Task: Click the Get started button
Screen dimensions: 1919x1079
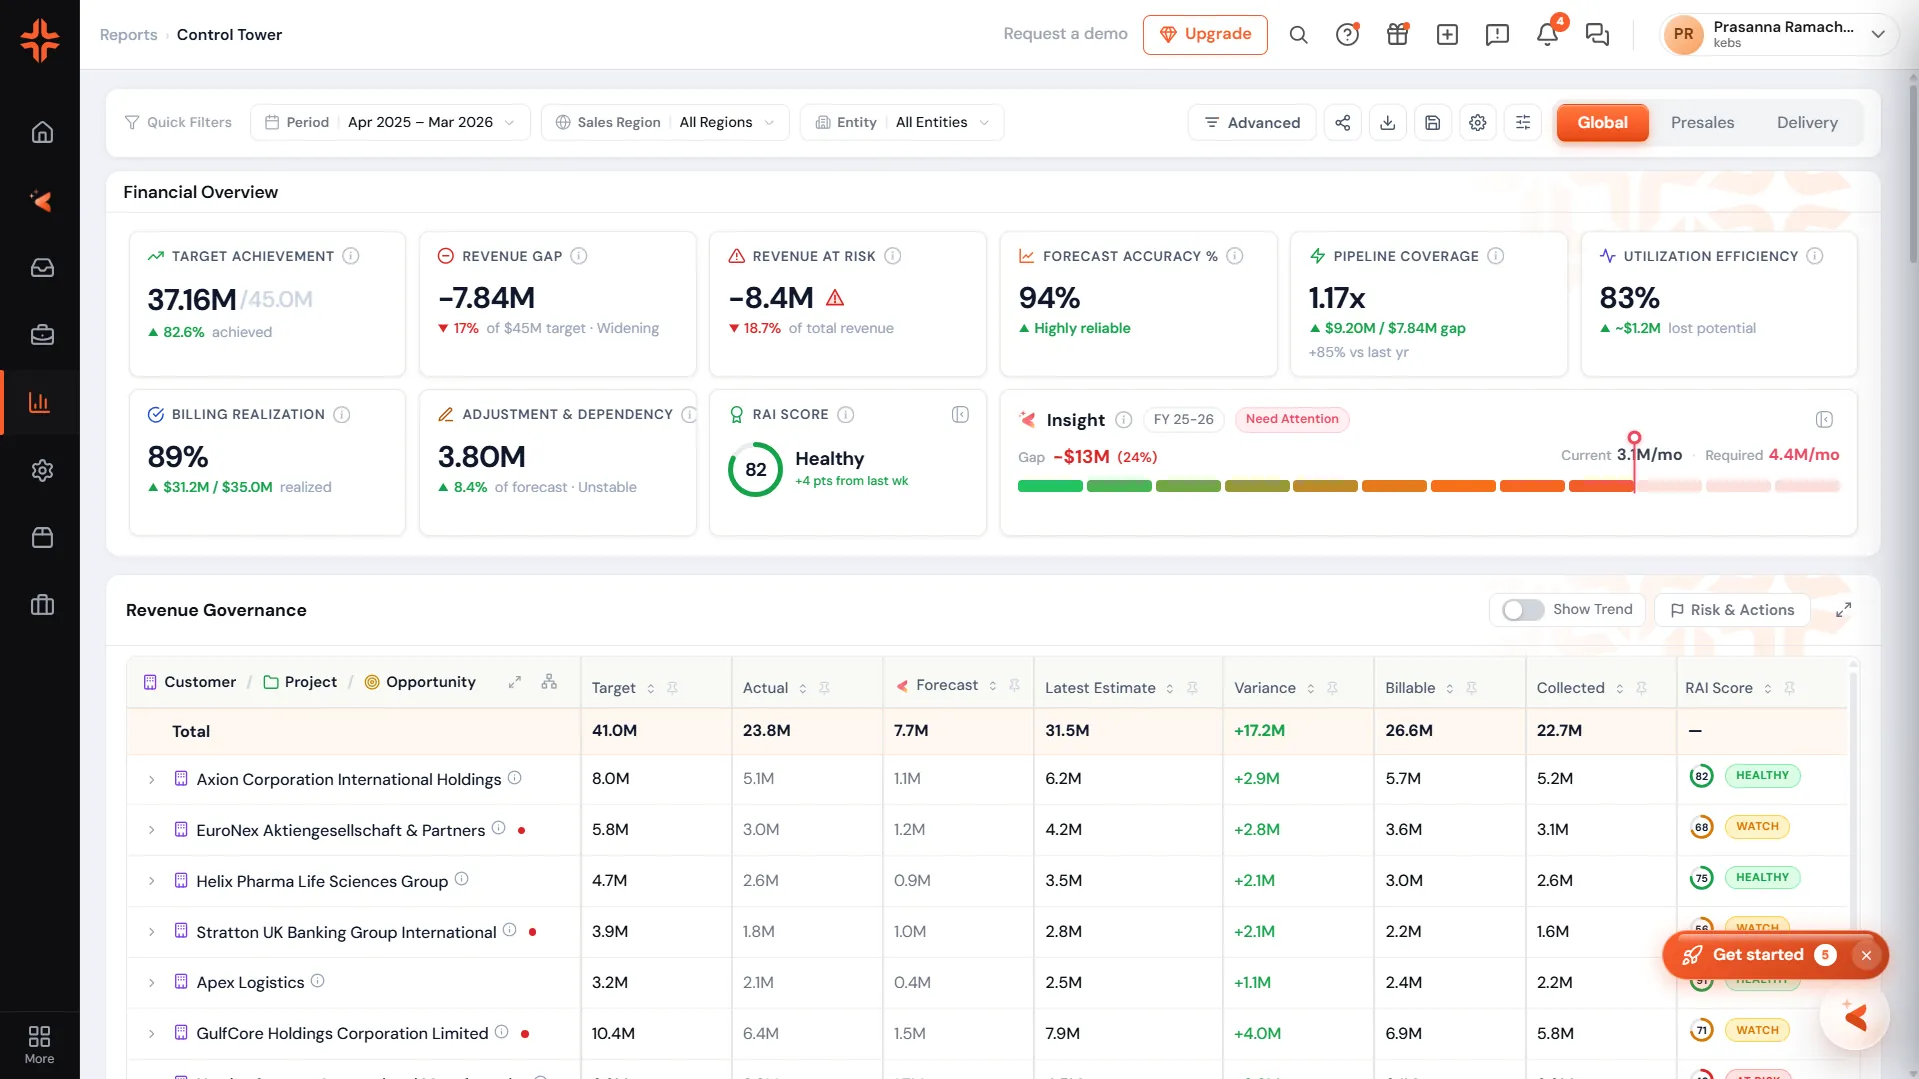Action: (x=1757, y=955)
